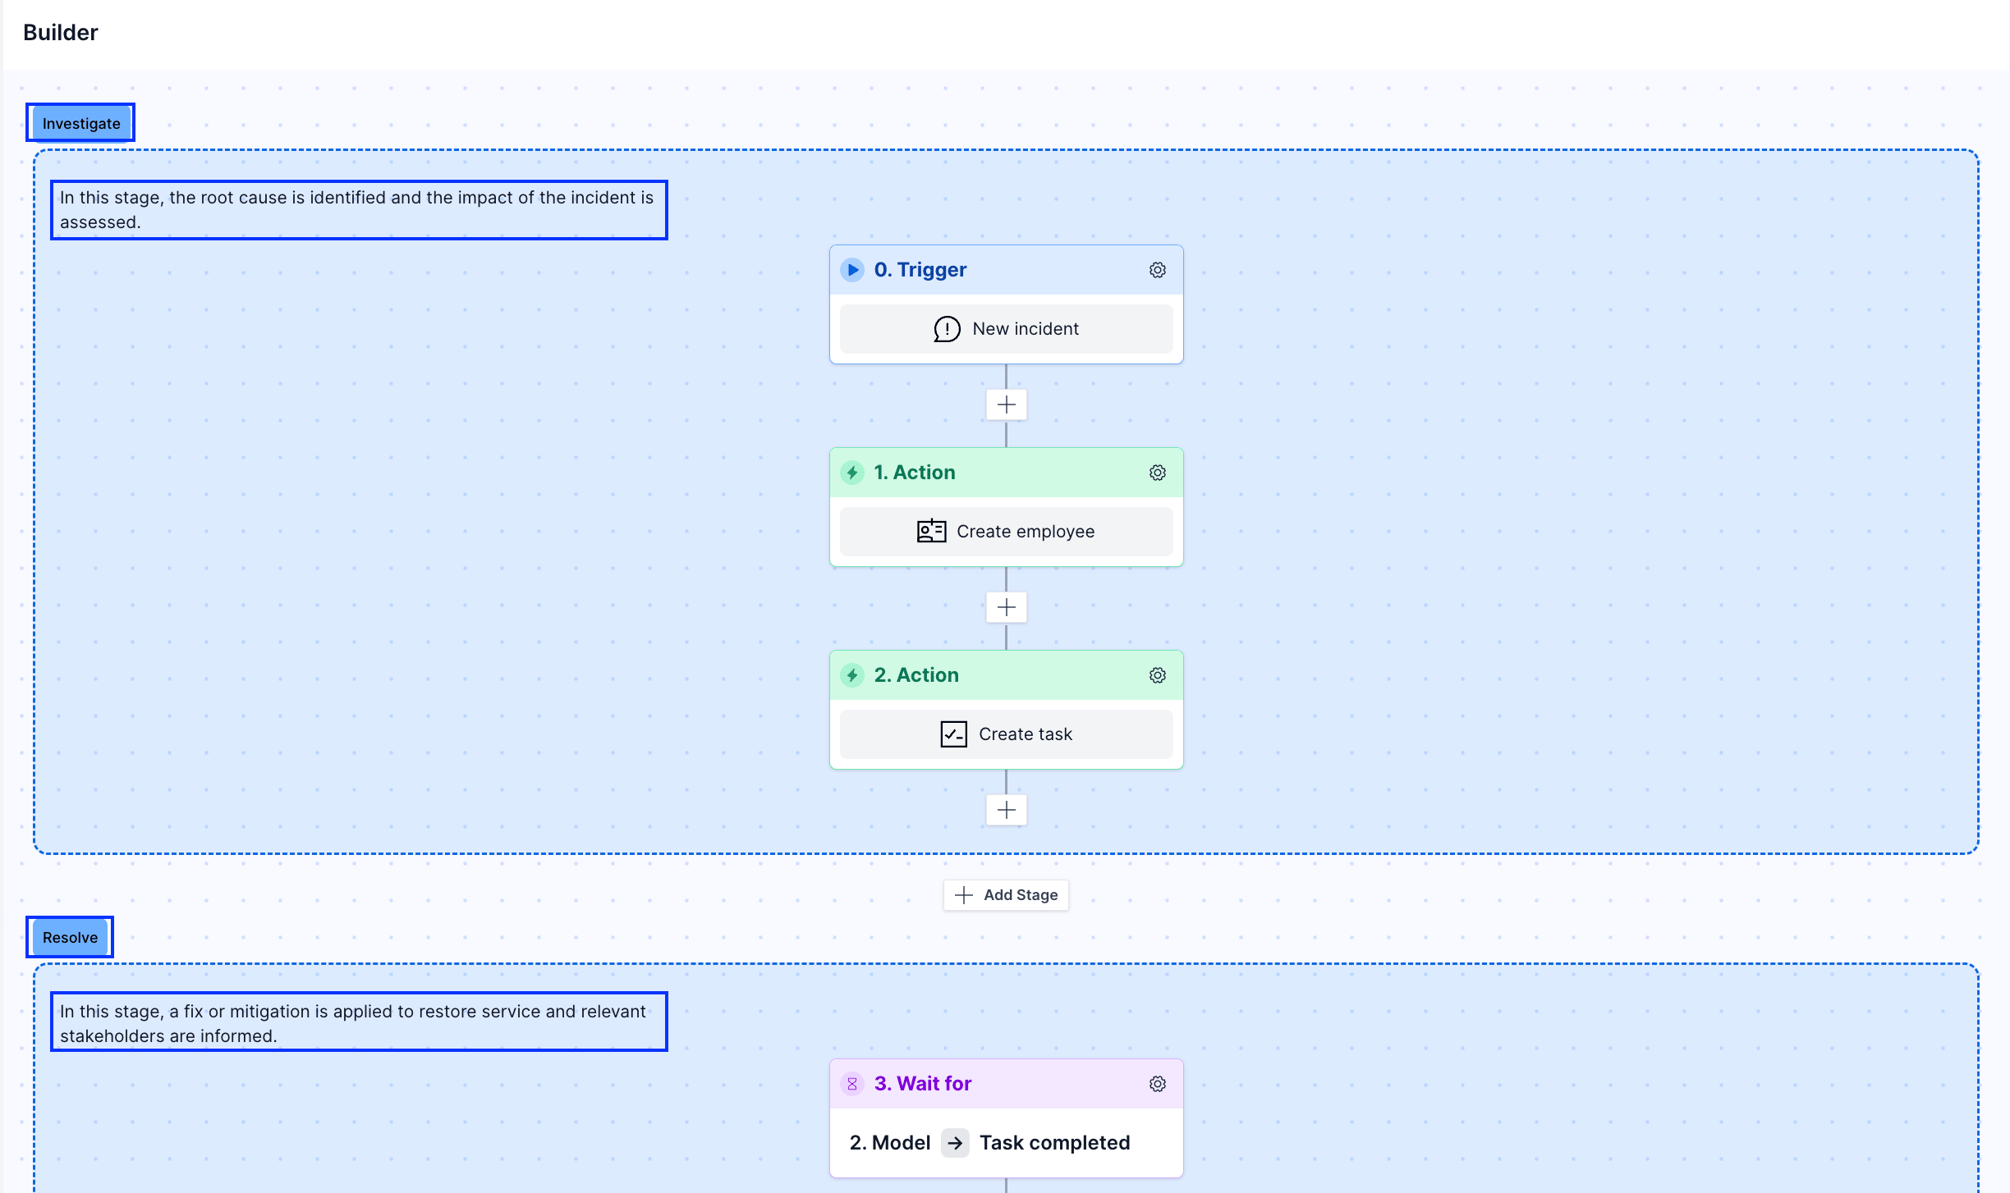Screen dimensions: 2010x1193
Task: Open settings gear on the Trigger node
Action: click(x=1157, y=269)
